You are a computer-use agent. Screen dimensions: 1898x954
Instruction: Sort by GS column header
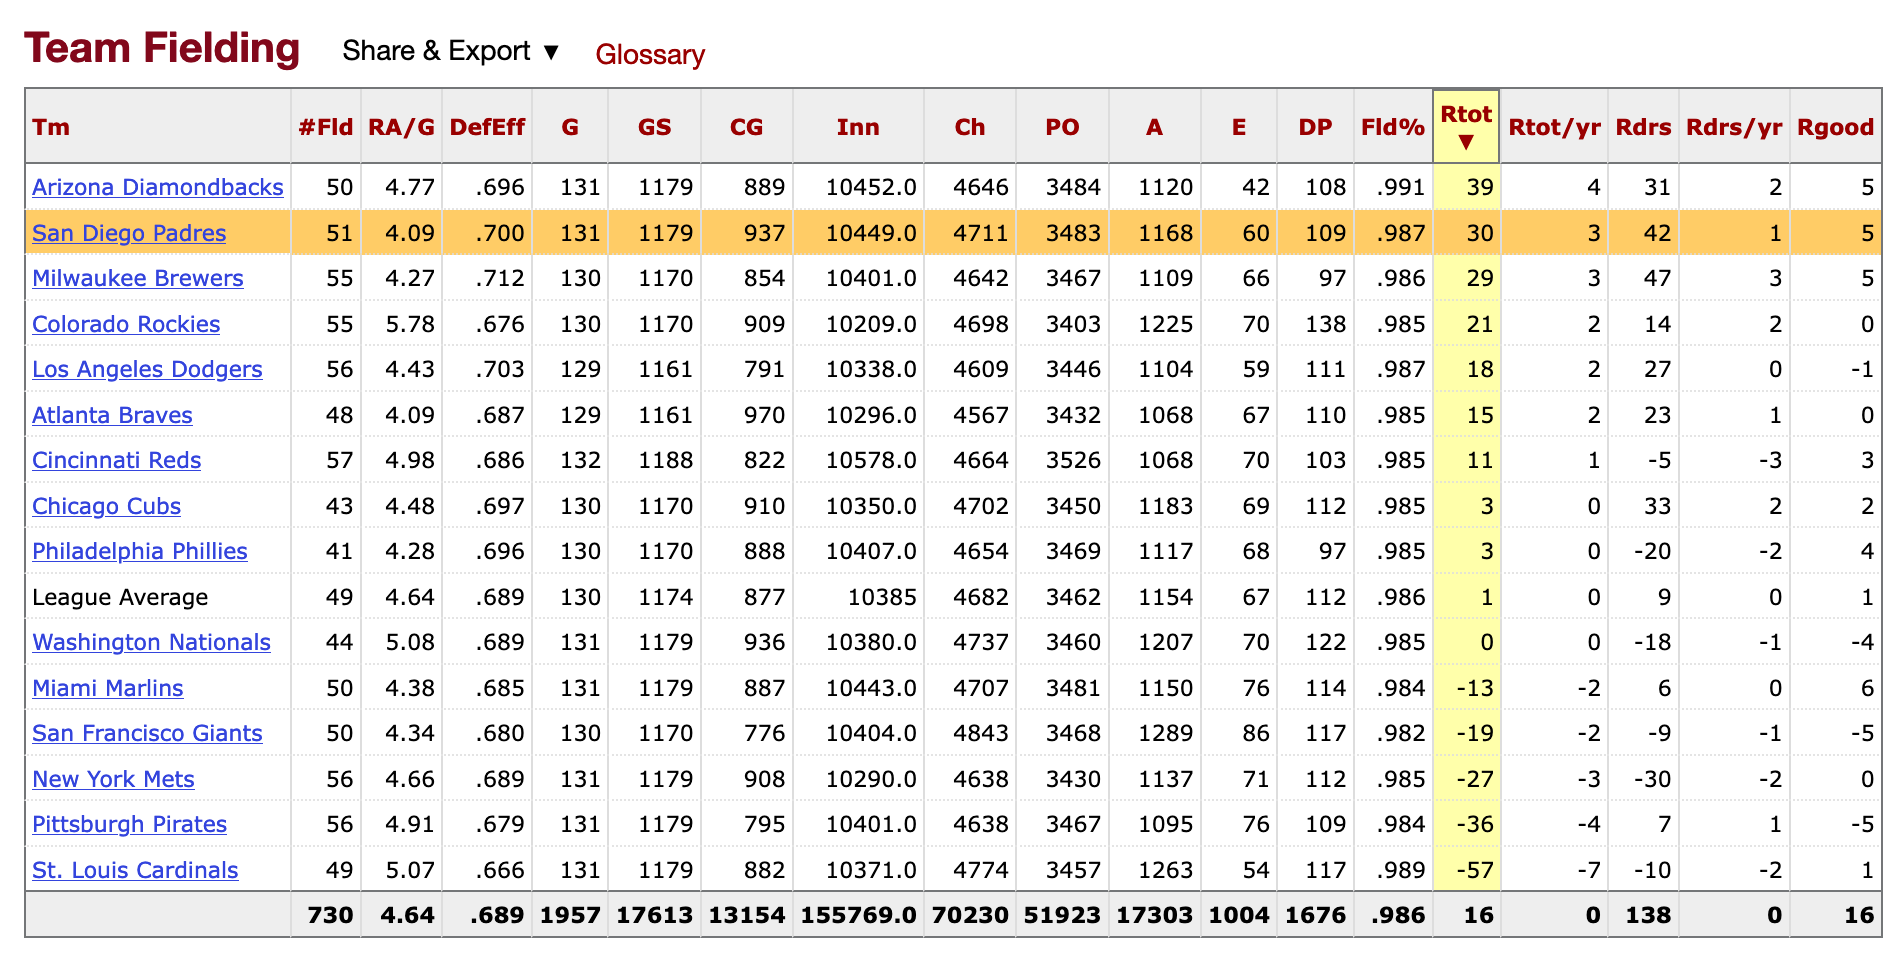coord(655,127)
